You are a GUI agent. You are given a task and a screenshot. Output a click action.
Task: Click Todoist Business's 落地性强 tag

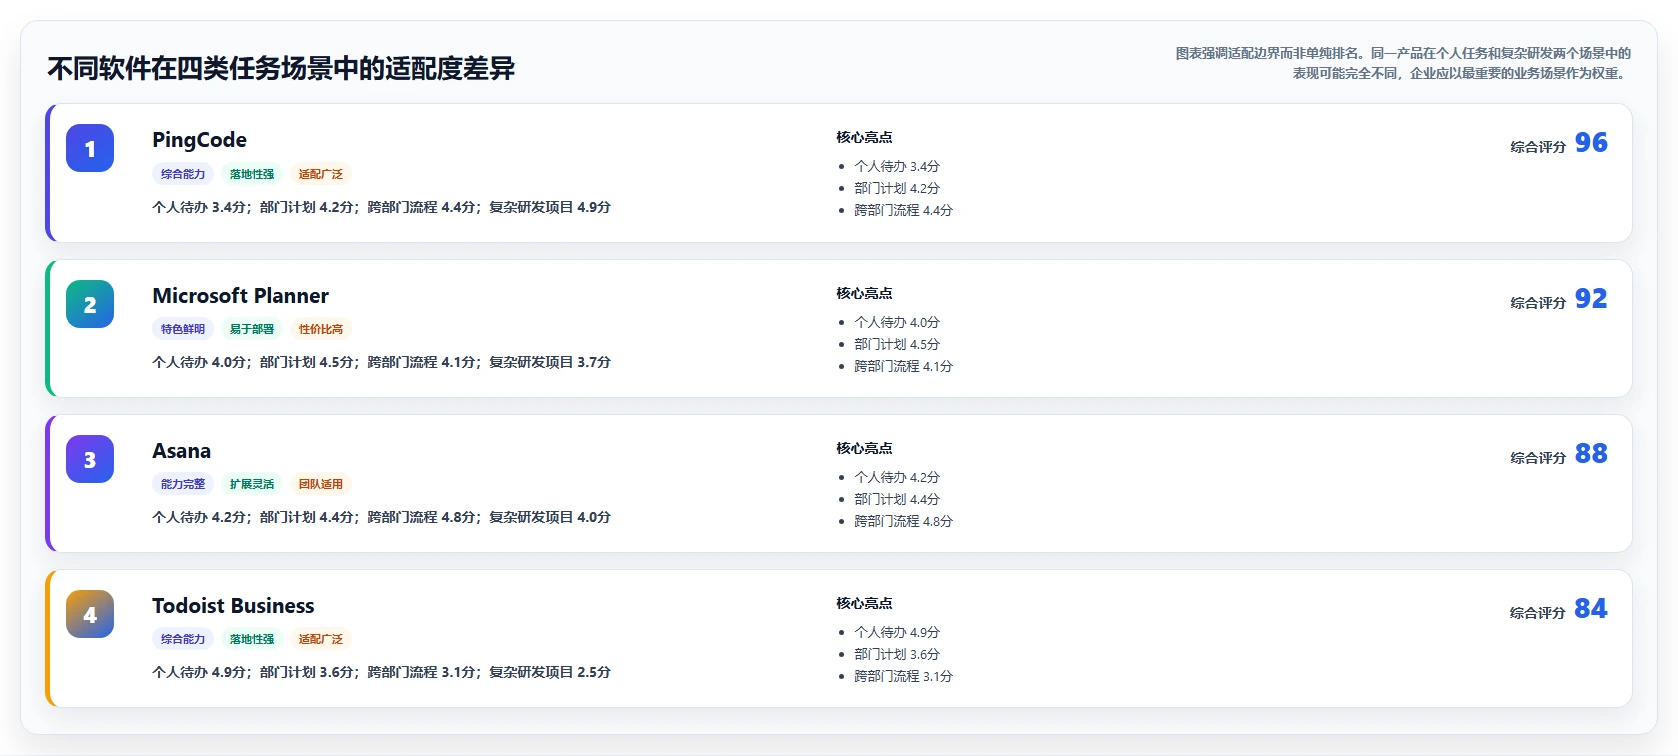(x=252, y=639)
